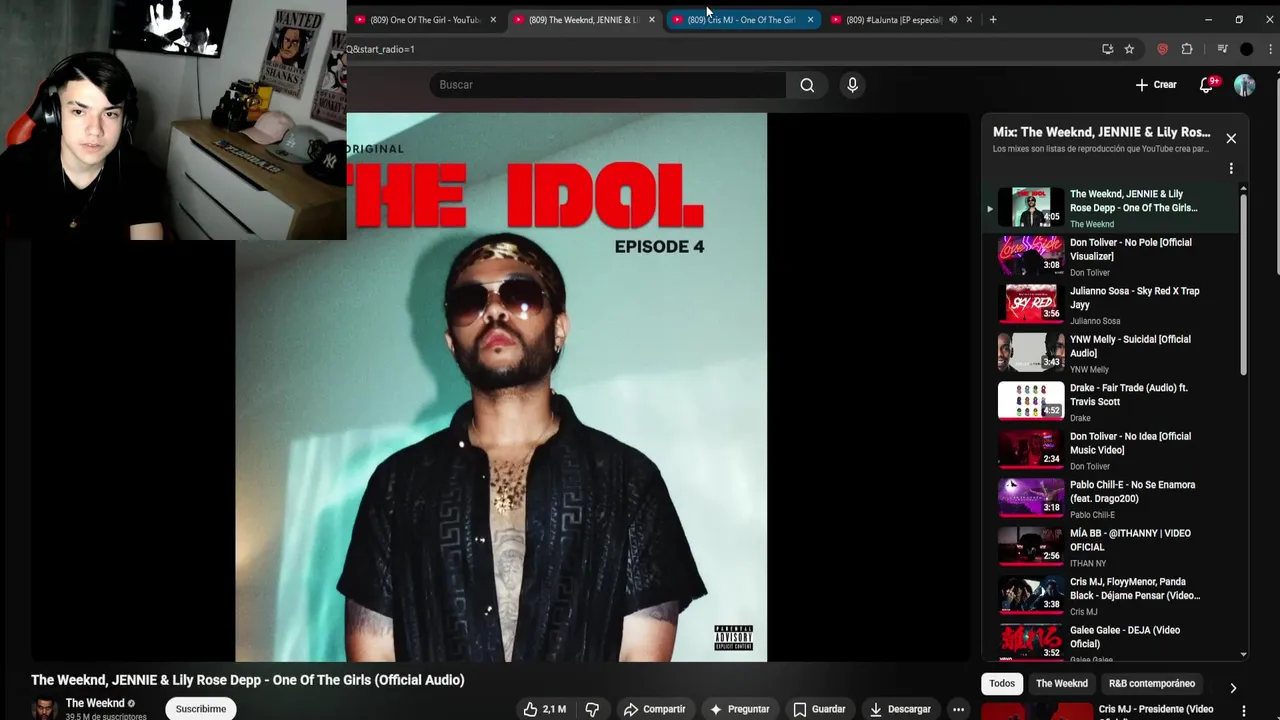Open YouTube notifications bell
The height and width of the screenshot is (720, 1280).
(x=1206, y=85)
